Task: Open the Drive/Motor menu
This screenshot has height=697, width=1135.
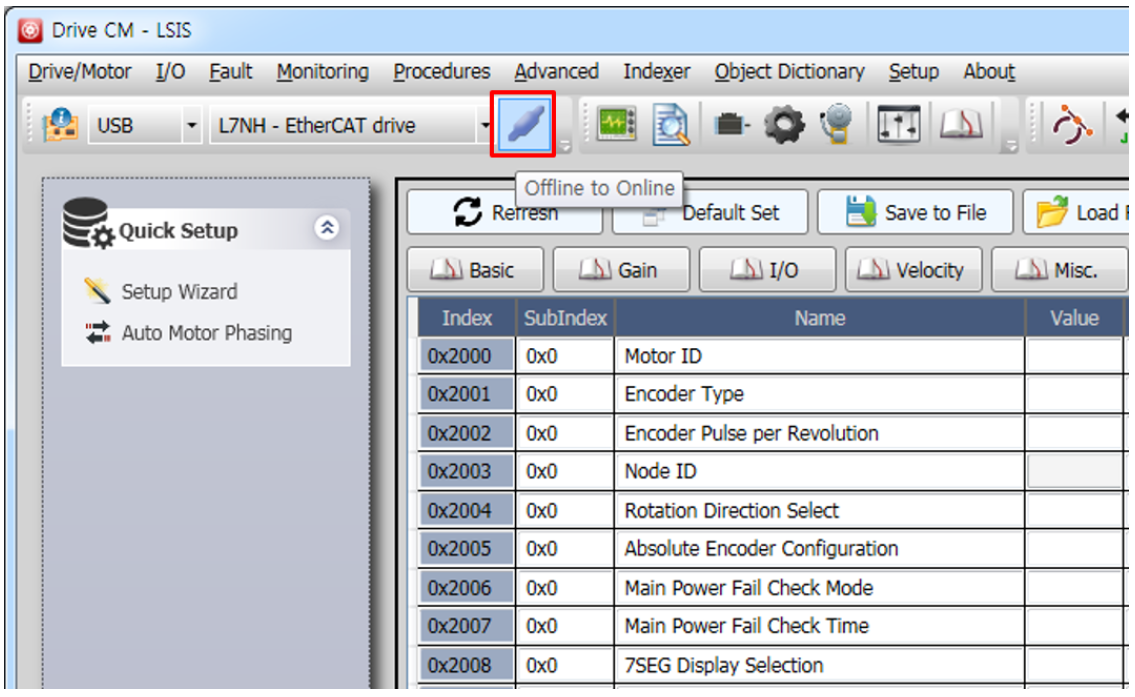Action: click(80, 72)
